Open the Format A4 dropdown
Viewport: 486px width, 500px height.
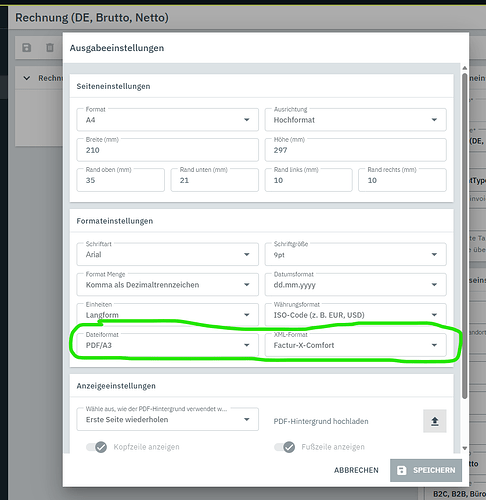(167, 120)
